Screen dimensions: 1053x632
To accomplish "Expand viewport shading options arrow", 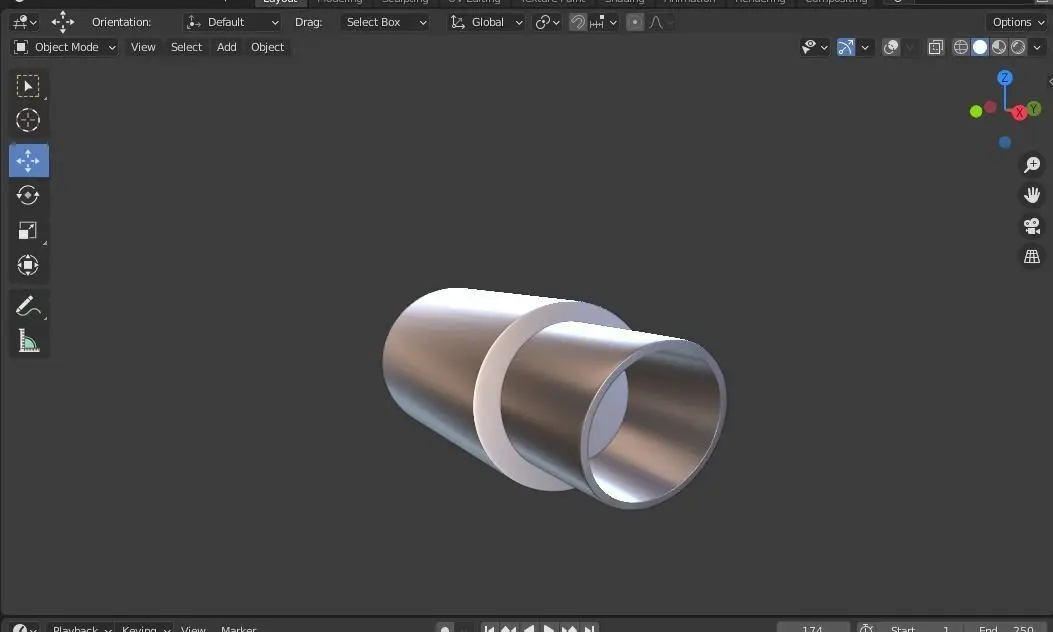I will (x=1037, y=47).
